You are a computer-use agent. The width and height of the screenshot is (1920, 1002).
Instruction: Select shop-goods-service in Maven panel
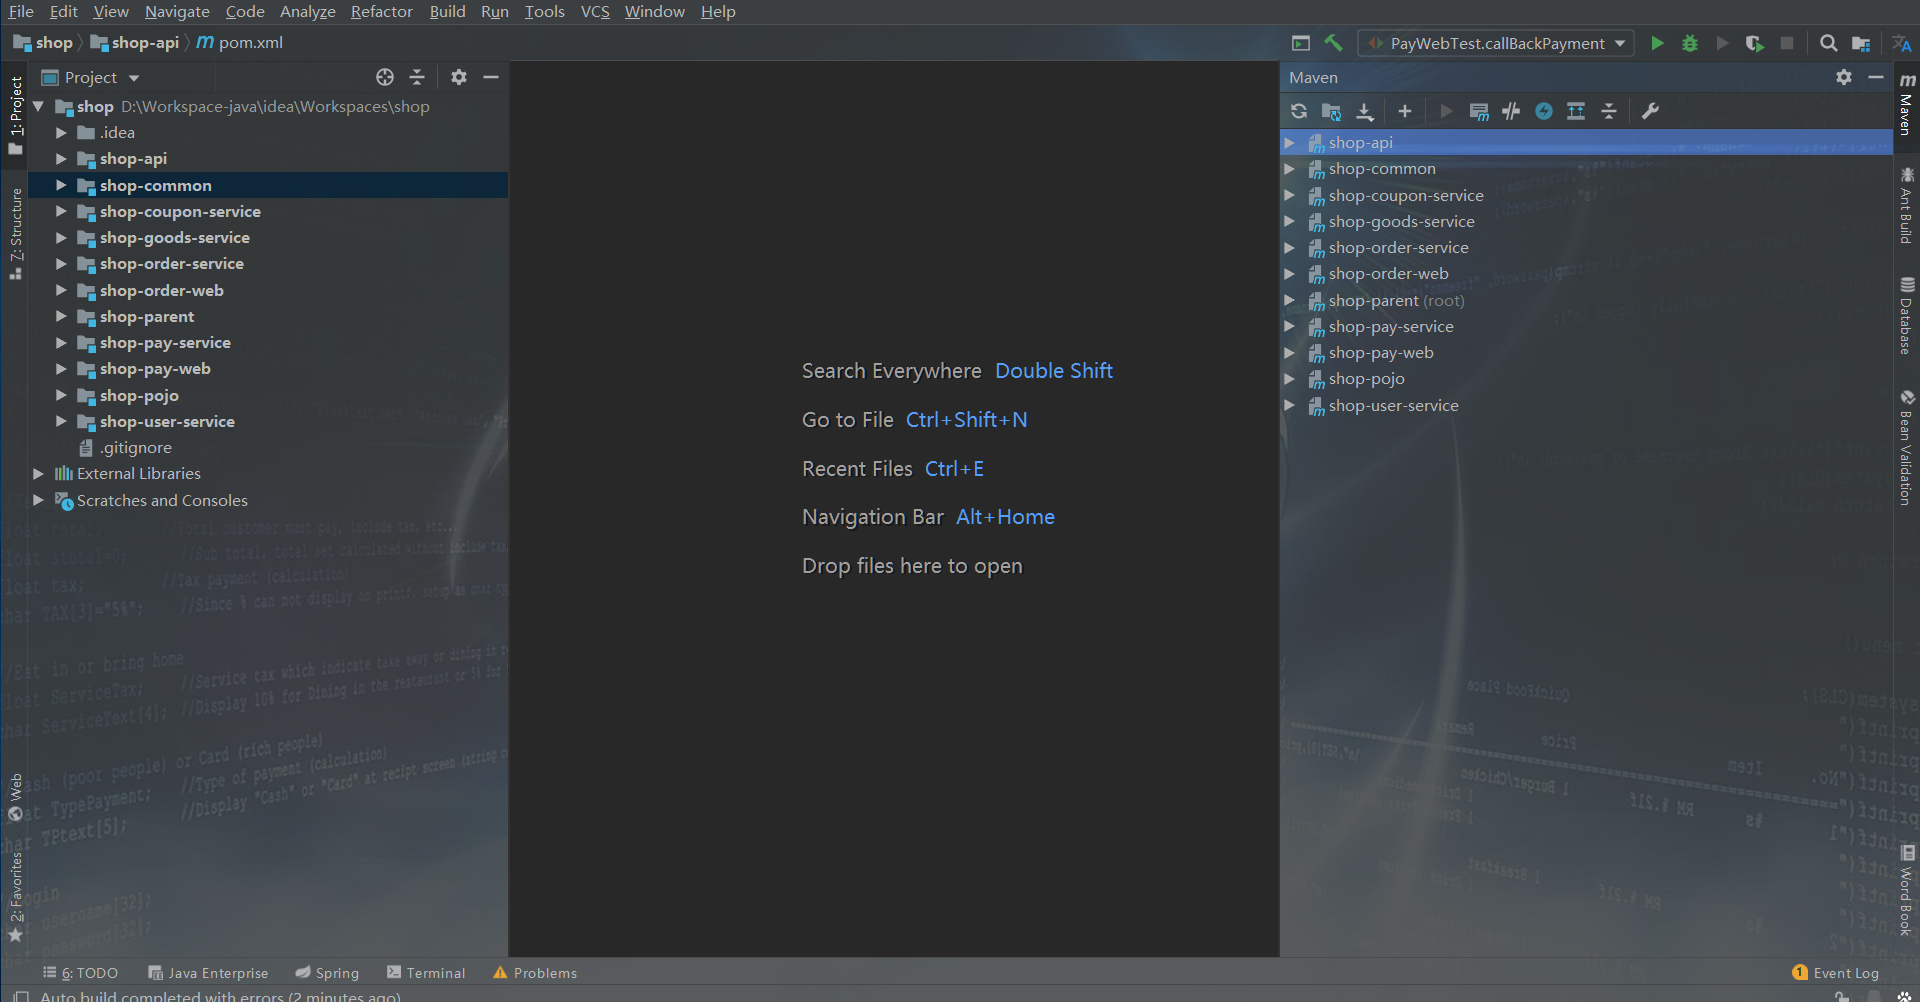coord(1401,222)
